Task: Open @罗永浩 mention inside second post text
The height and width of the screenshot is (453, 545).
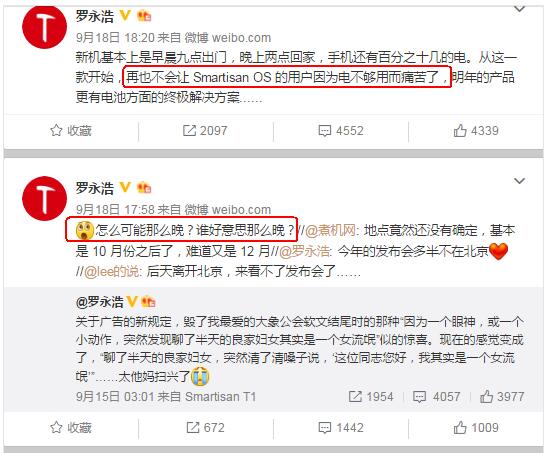Action: point(304,251)
